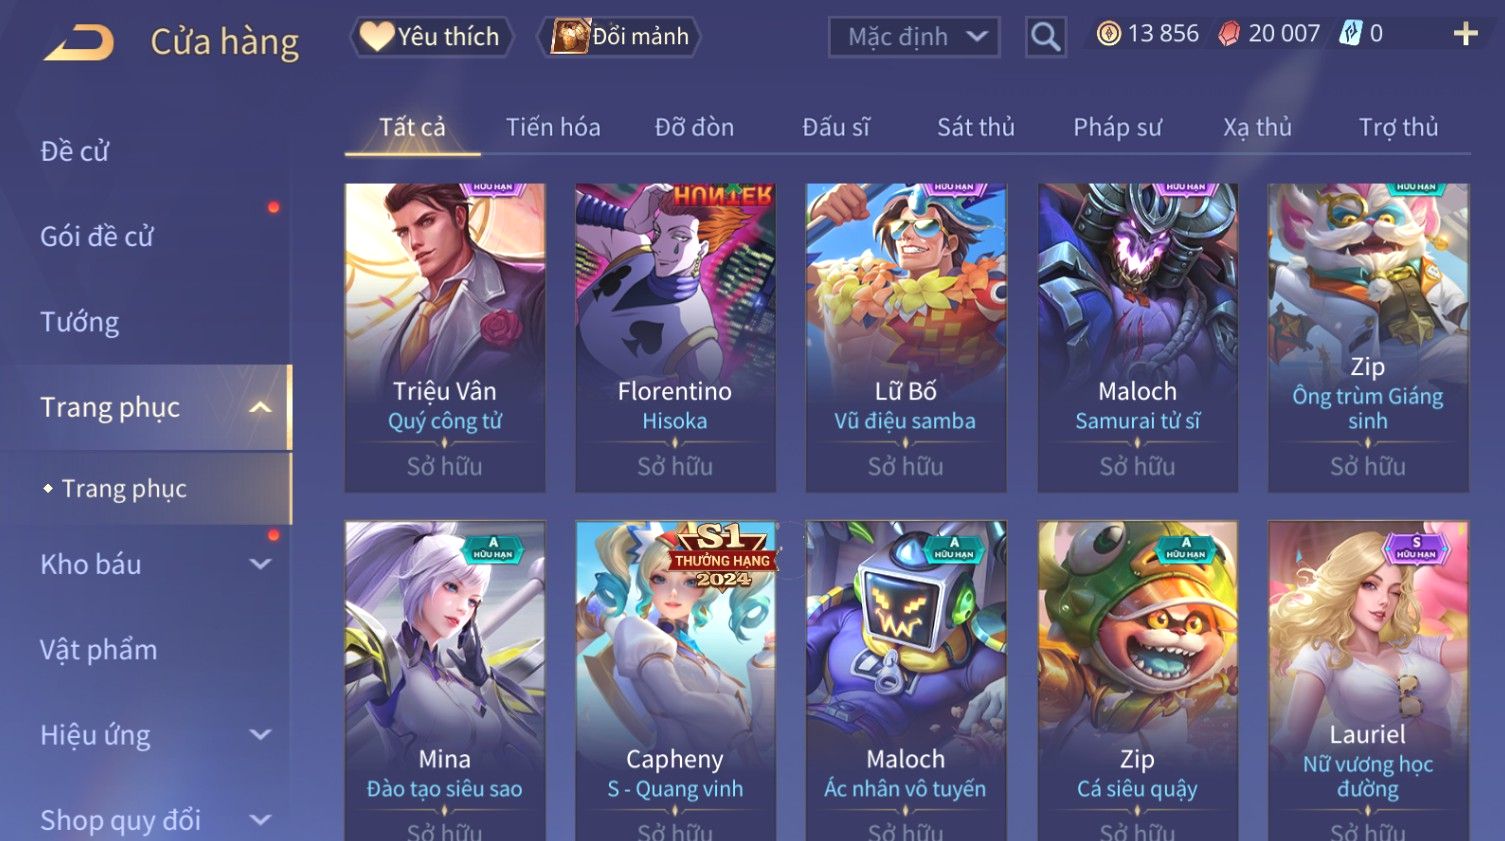Switch to the Tiến hóa tab
The height and width of the screenshot is (841, 1505).
(553, 127)
